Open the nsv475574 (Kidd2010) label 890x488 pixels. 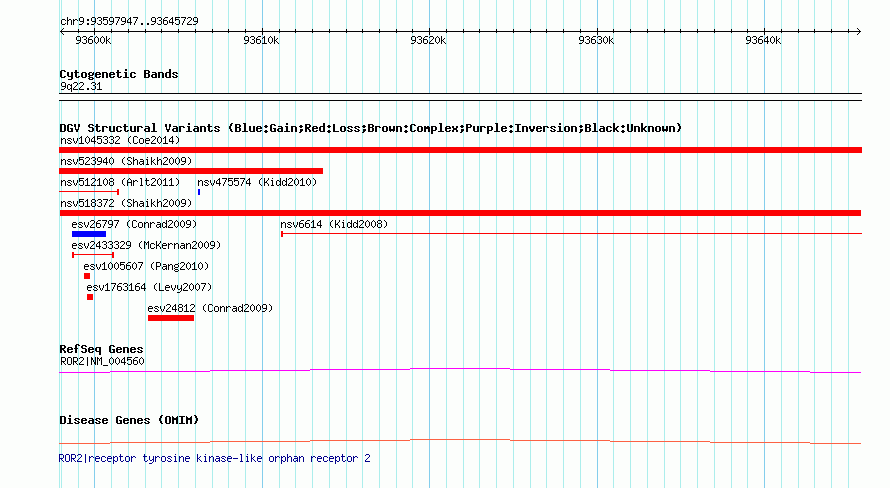257,182
